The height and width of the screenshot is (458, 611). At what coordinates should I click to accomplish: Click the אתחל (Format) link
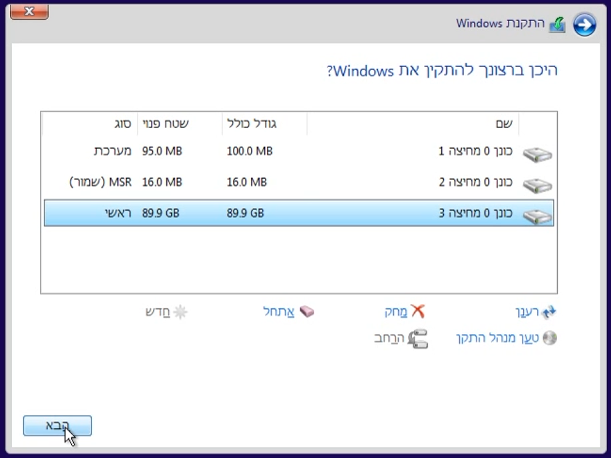pos(279,312)
